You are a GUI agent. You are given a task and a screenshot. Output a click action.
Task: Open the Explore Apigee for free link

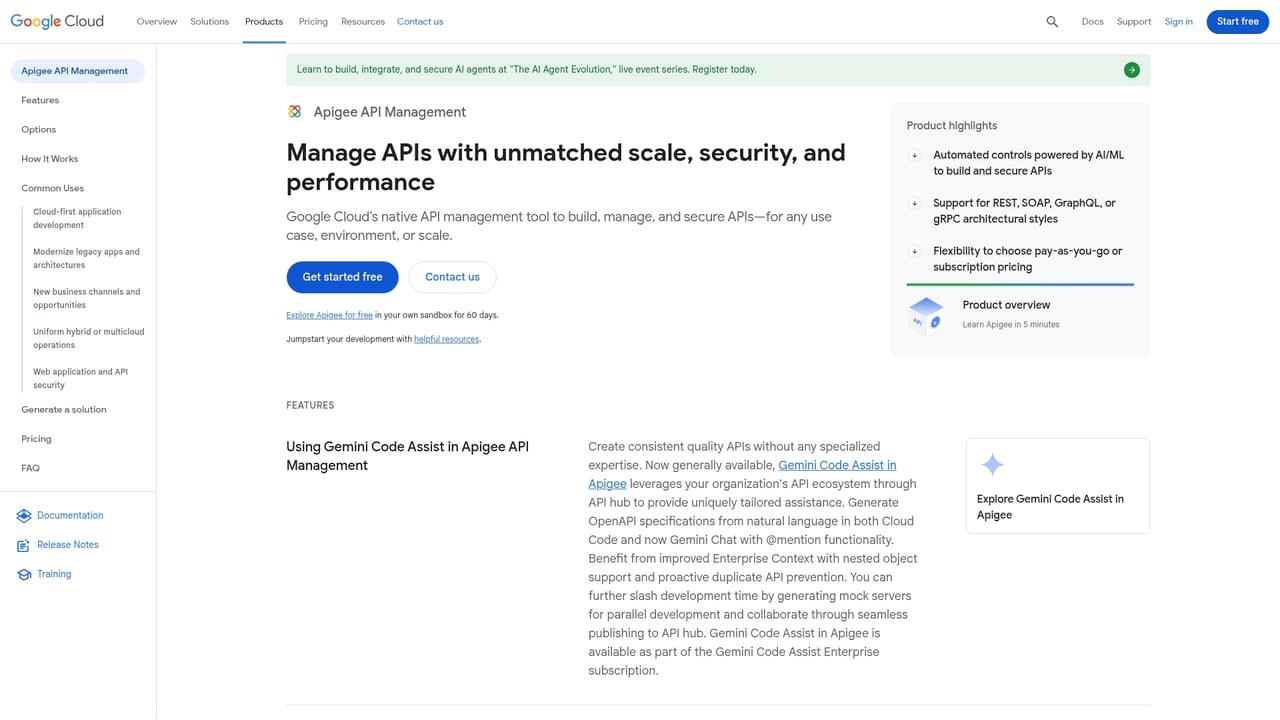click(330, 314)
